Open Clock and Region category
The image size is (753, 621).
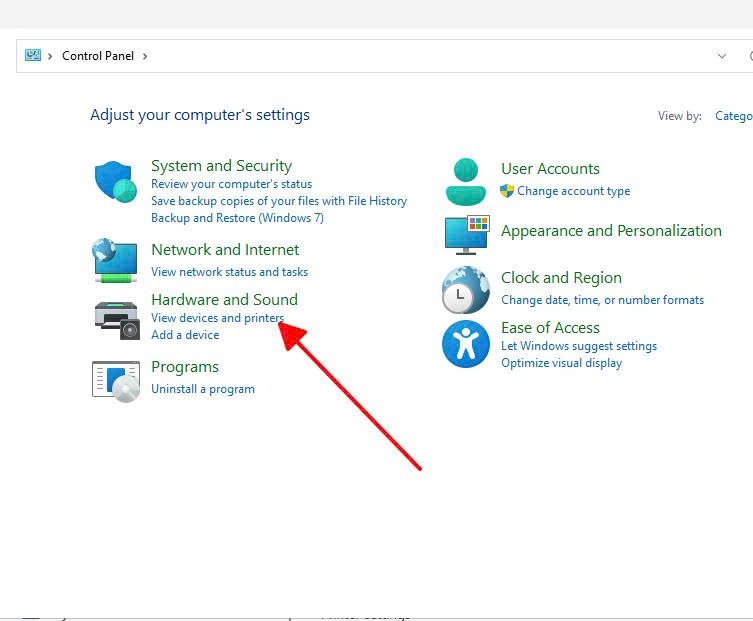click(561, 278)
